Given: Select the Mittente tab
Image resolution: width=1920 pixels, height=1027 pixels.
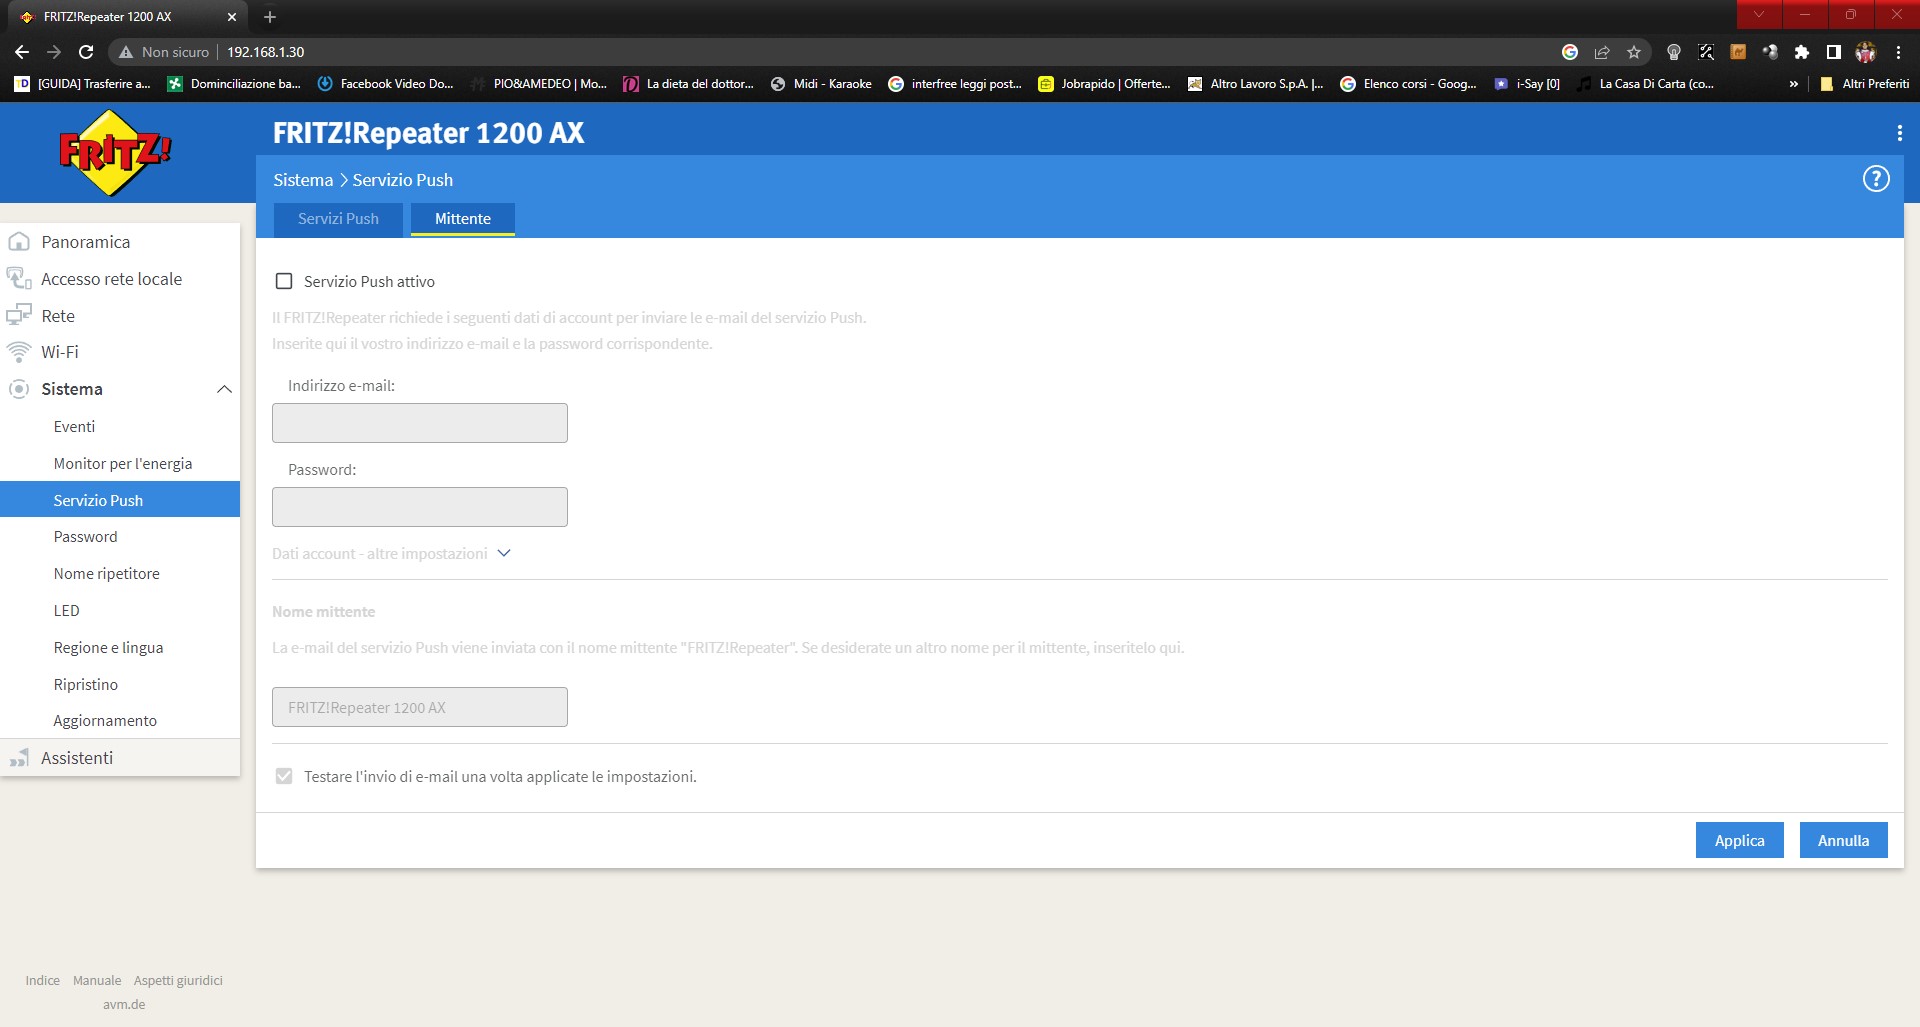Looking at the screenshot, I should pyautogui.click(x=463, y=219).
